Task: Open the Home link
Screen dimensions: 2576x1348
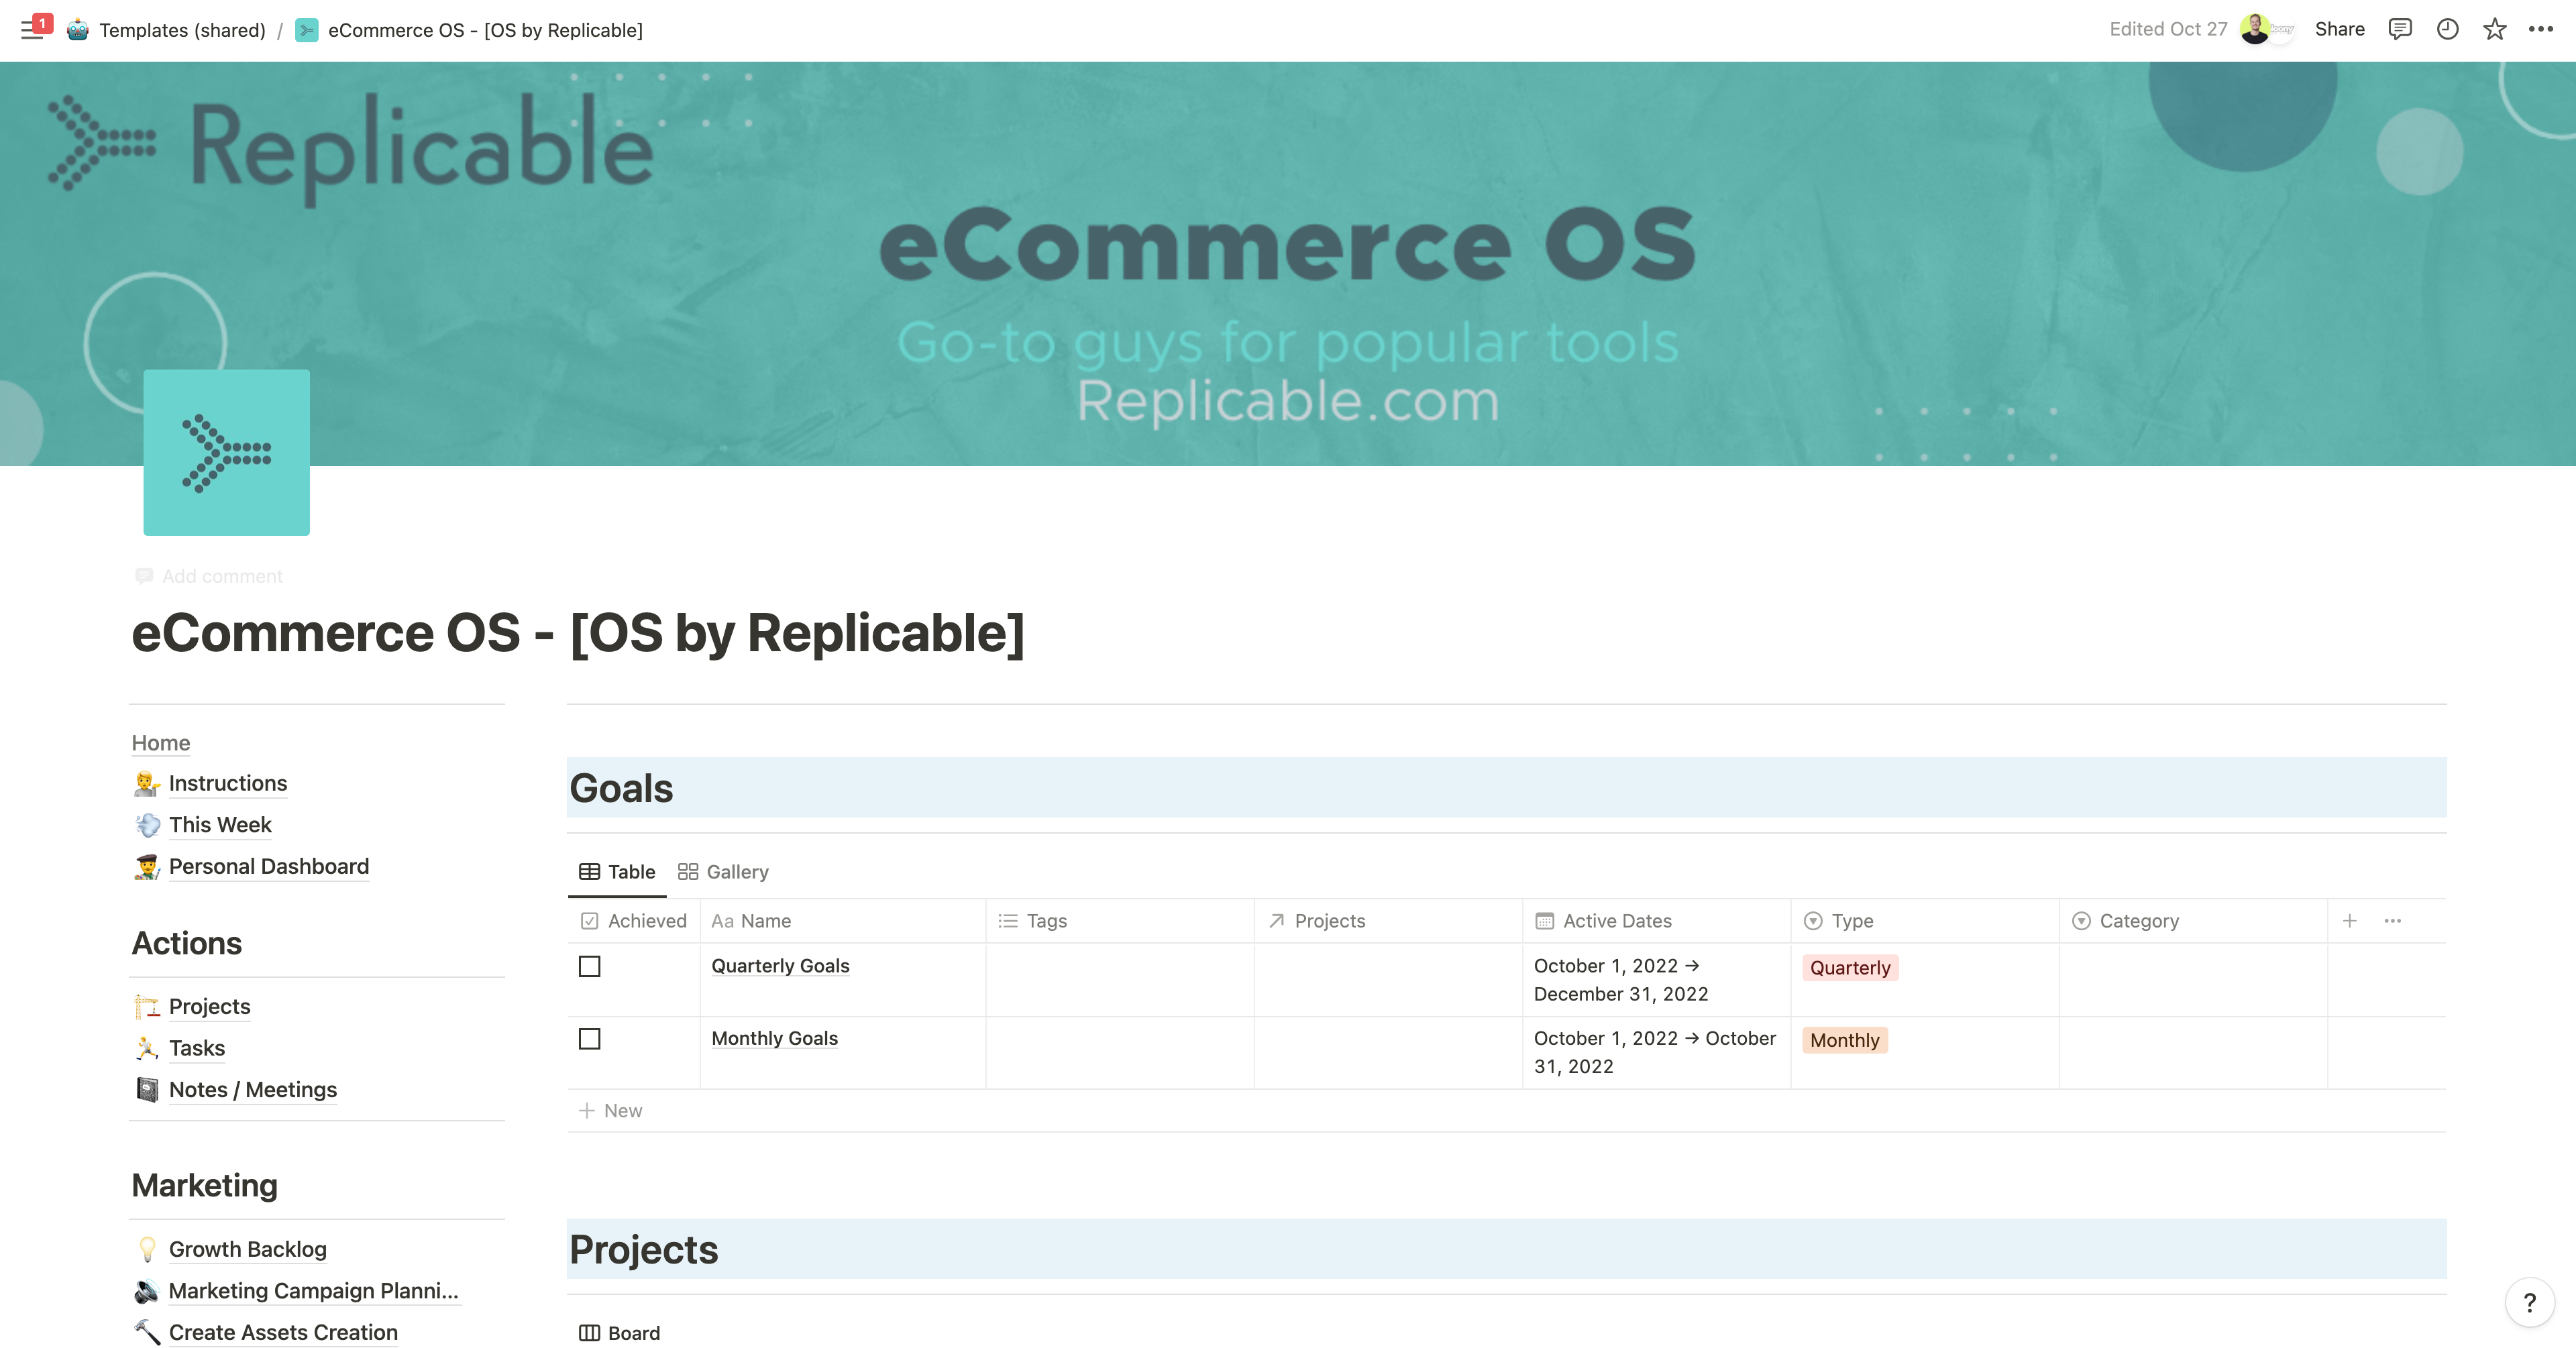Action: [160, 742]
